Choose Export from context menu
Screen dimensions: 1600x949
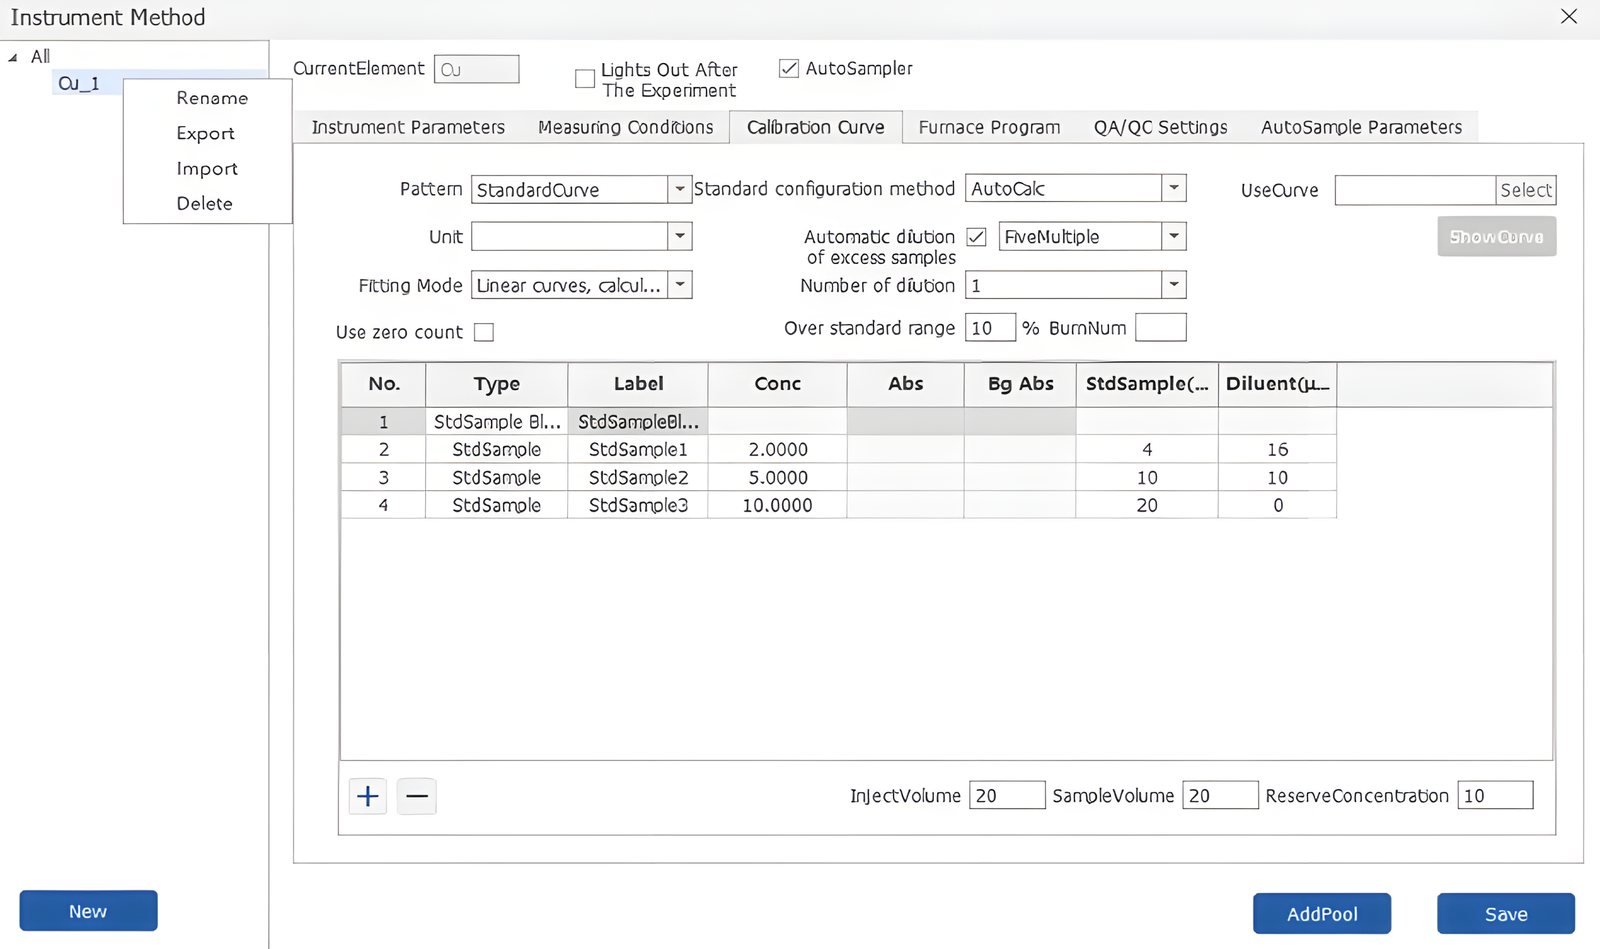(x=206, y=133)
